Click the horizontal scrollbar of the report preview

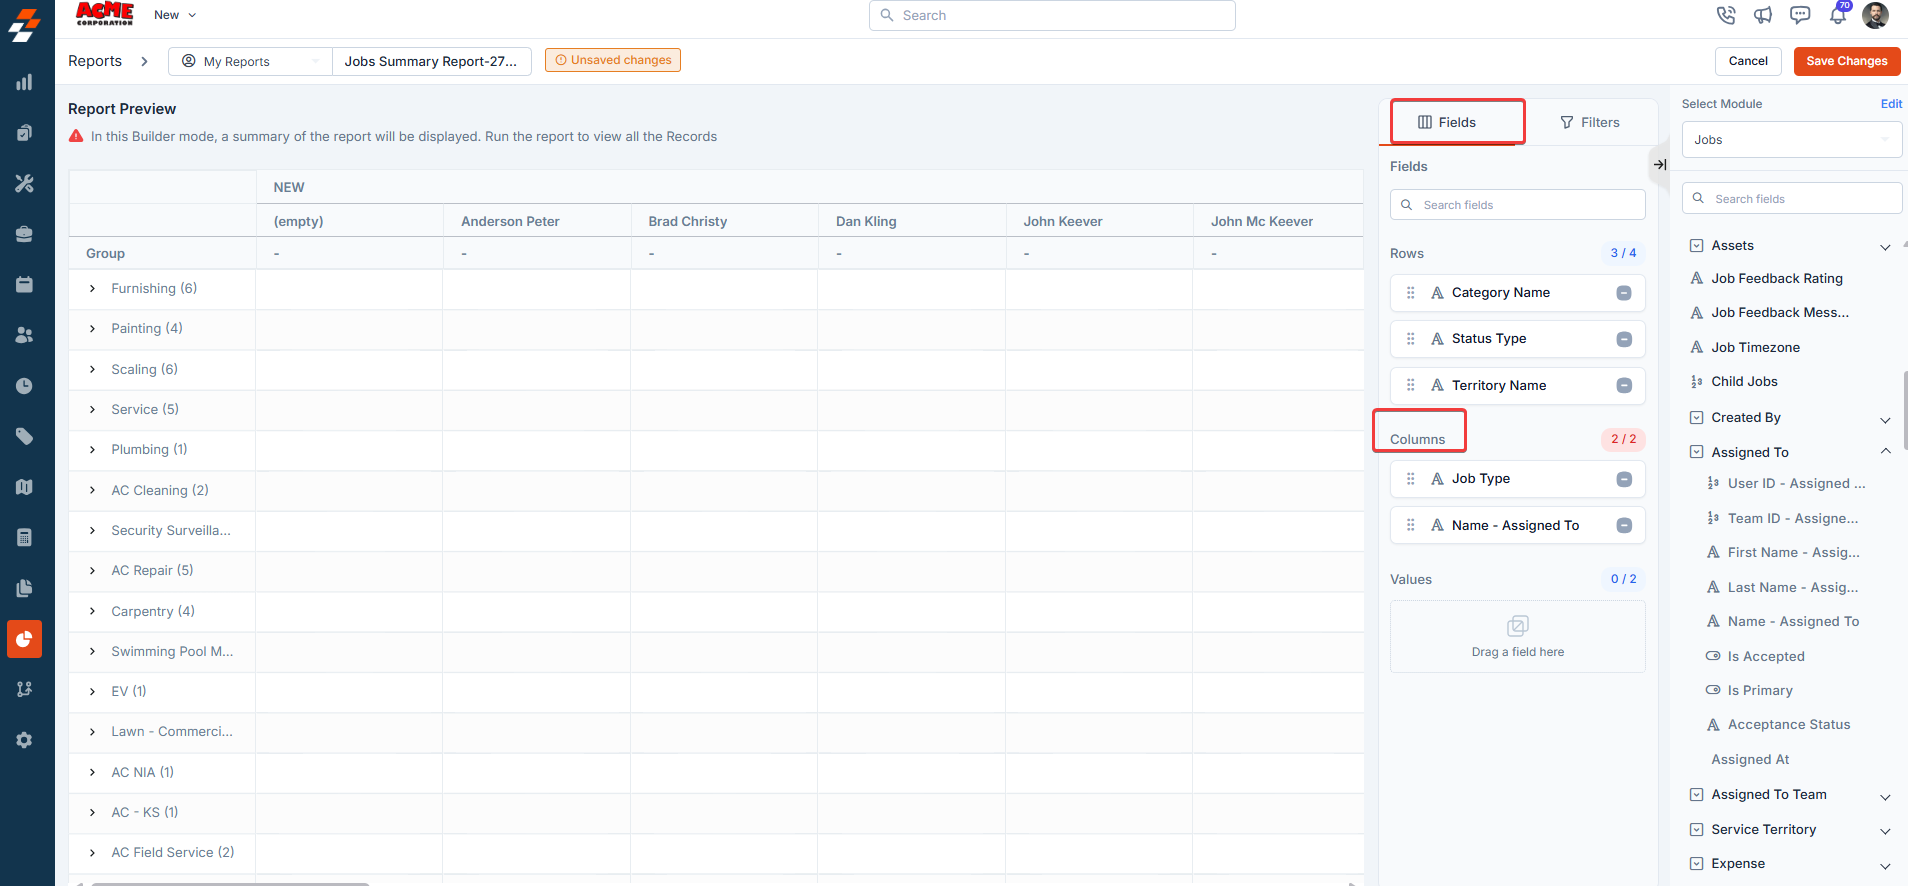click(x=230, y=884)
